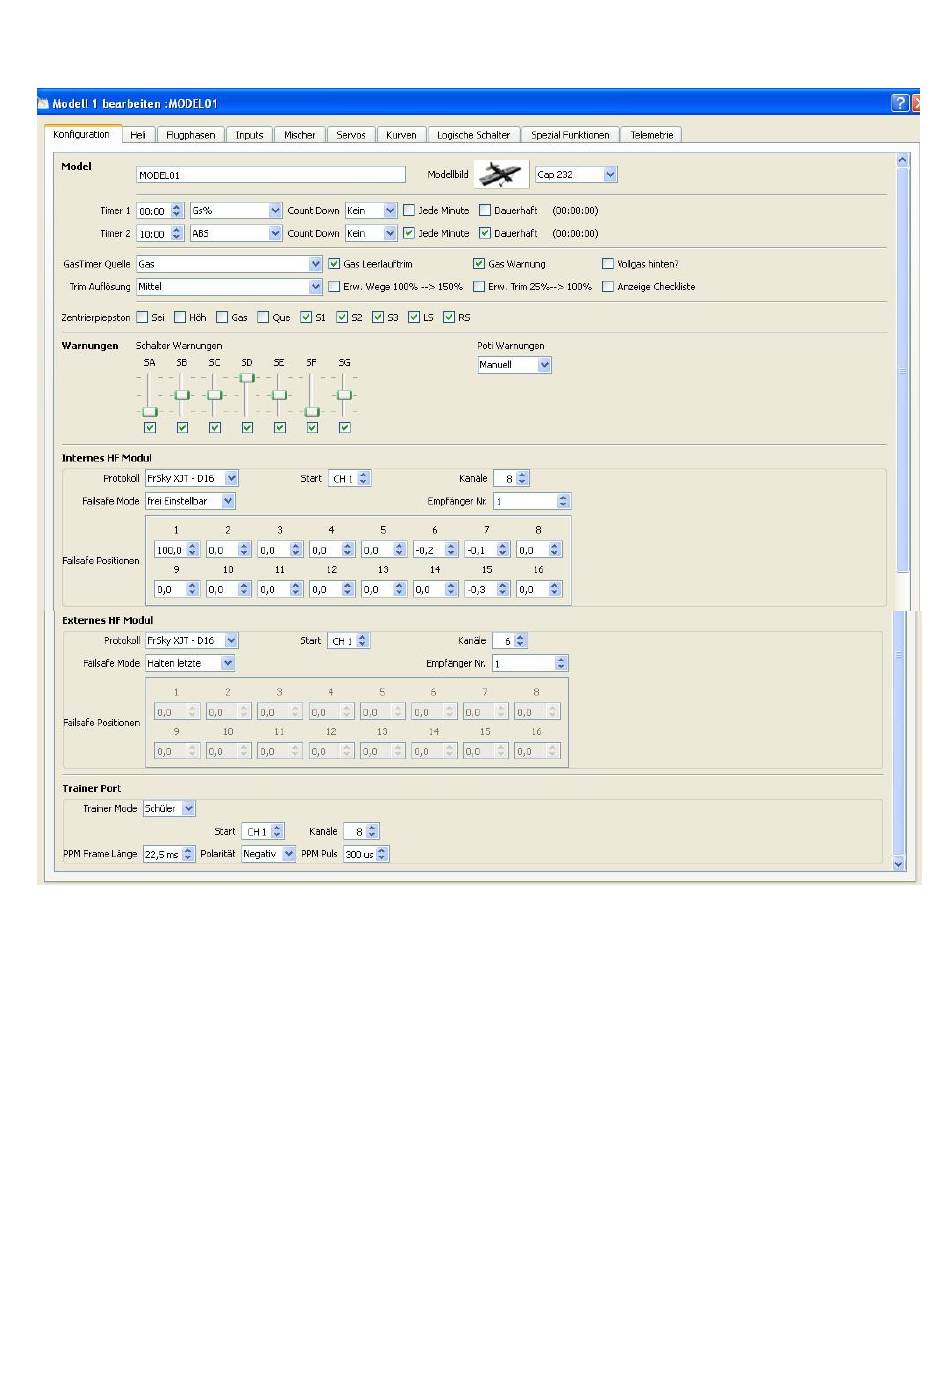Open the Timer 1 source dropdown Gs%
The image size is (950, 1398).
[x=236, y=211]
